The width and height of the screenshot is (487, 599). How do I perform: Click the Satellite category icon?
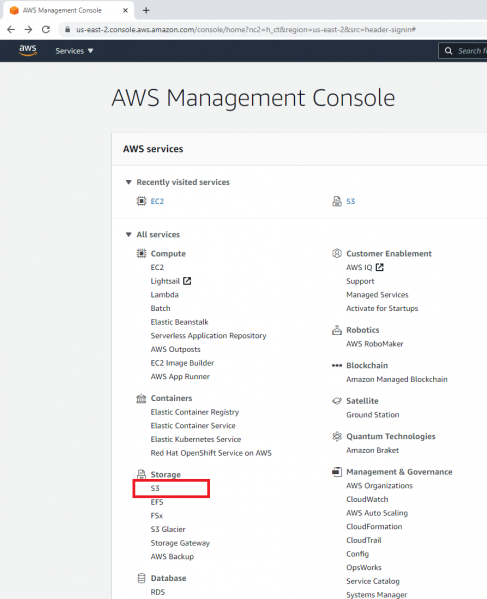(337, 401)
